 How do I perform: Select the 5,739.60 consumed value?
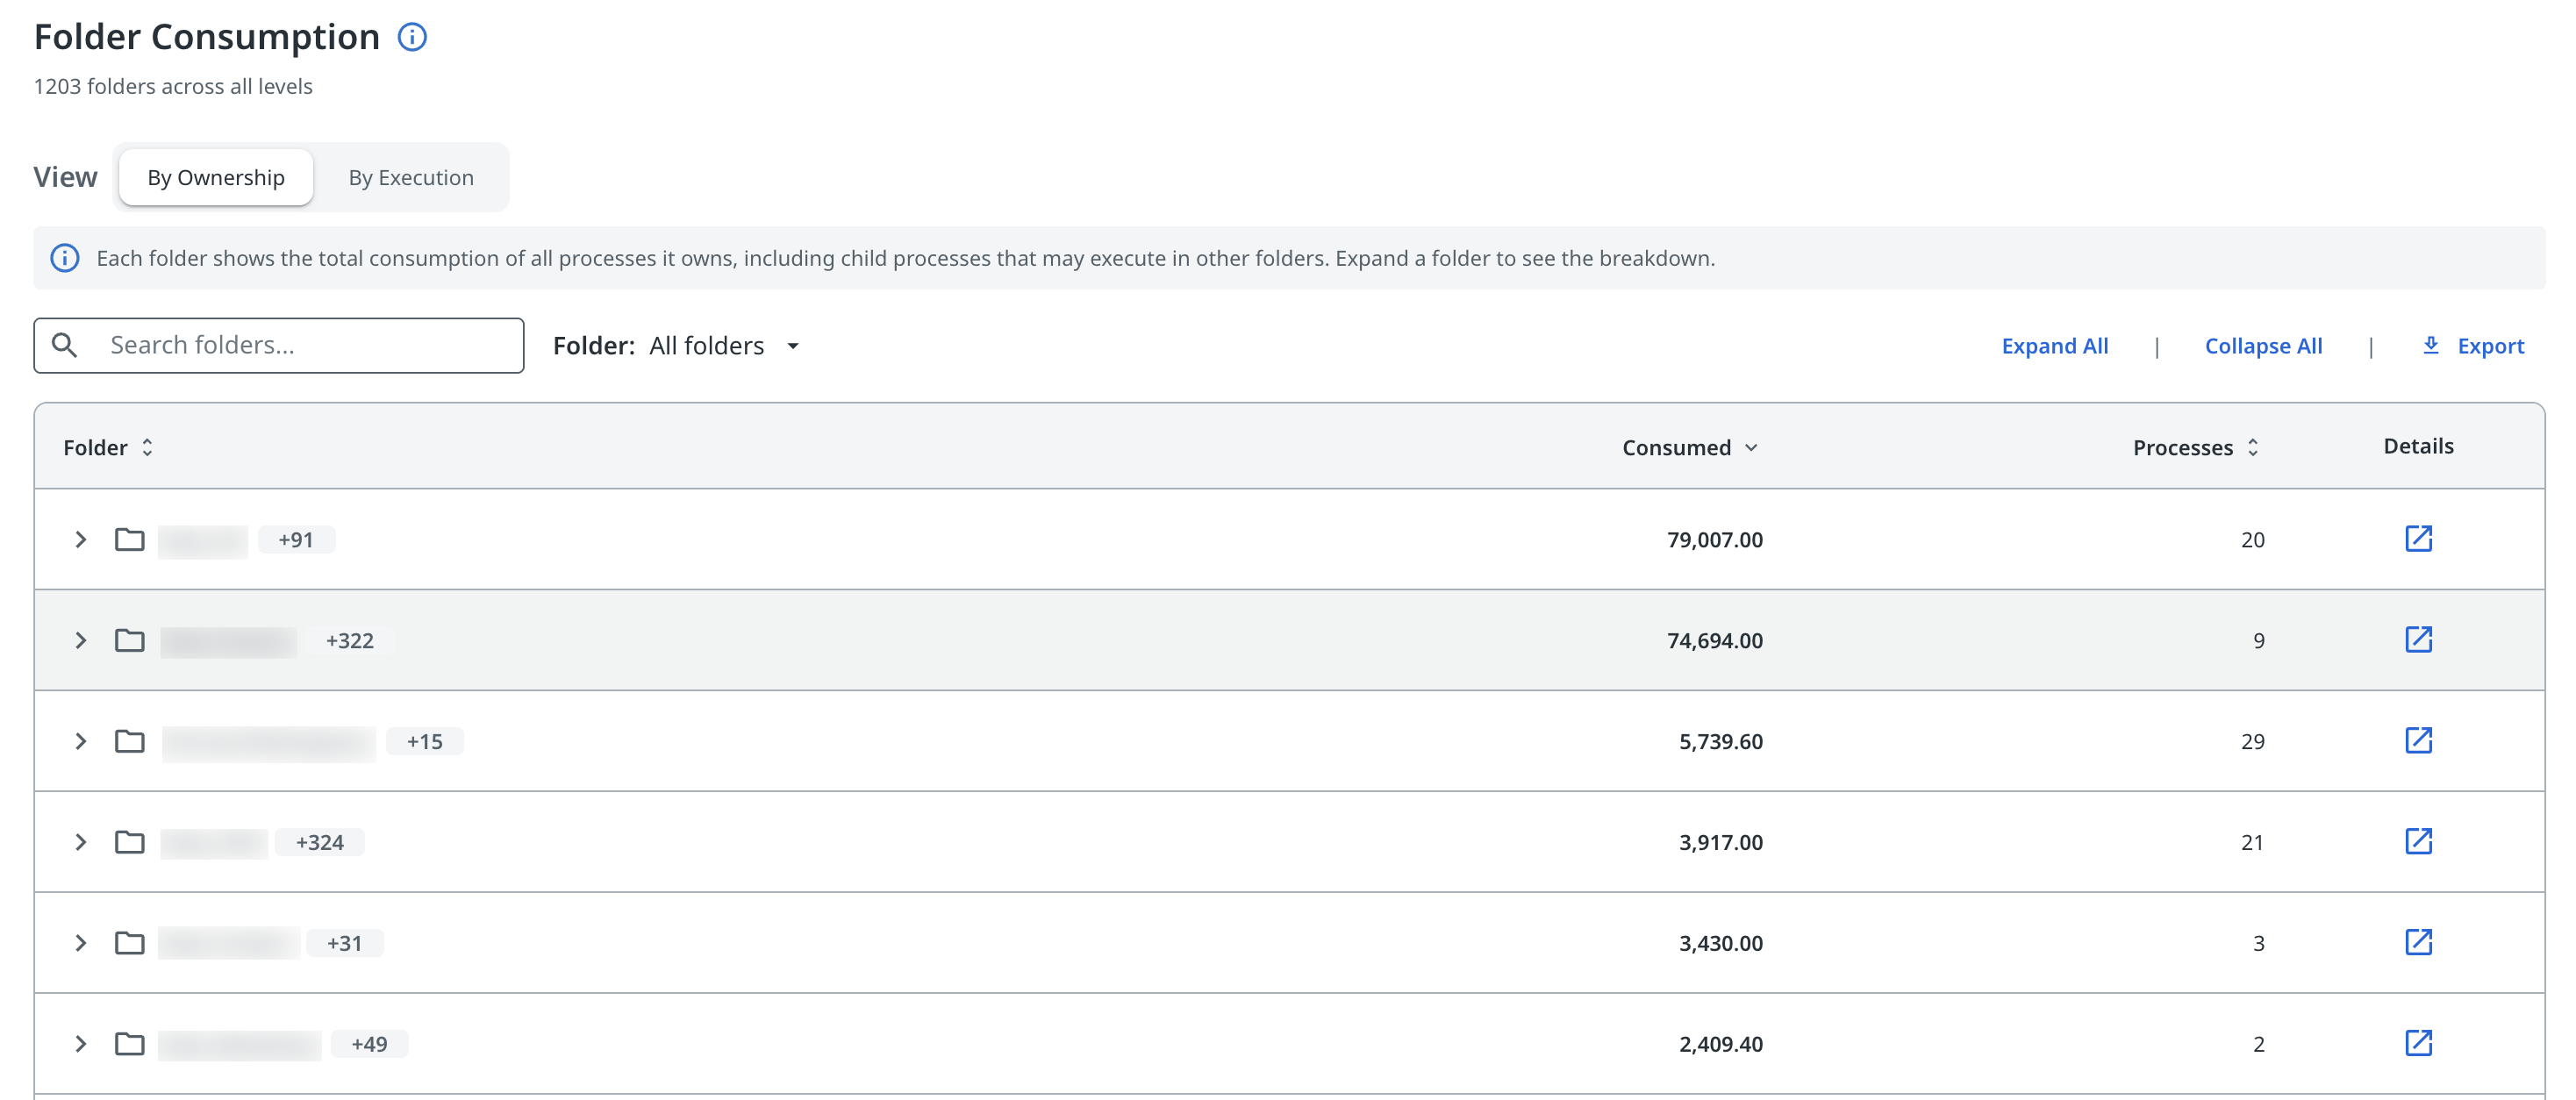(1720, 742)
